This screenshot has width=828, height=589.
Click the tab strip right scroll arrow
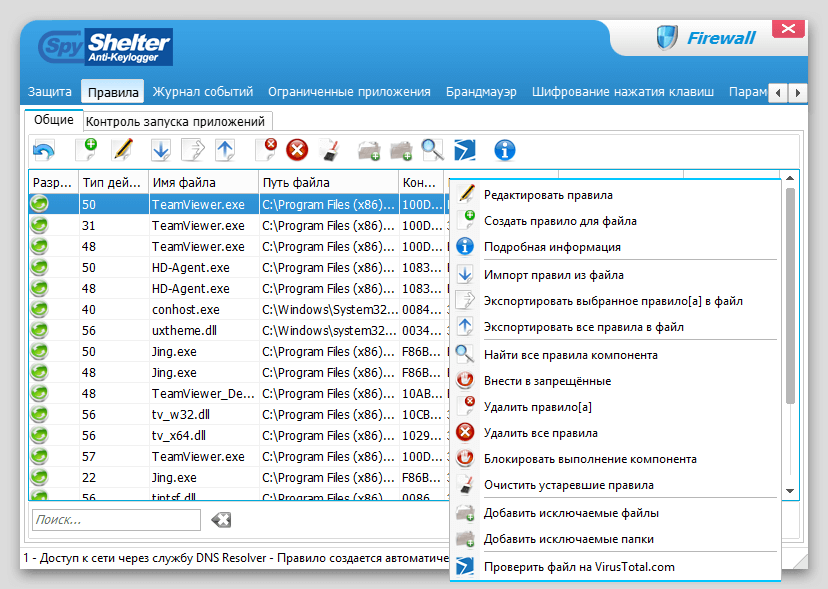point(797,93)
